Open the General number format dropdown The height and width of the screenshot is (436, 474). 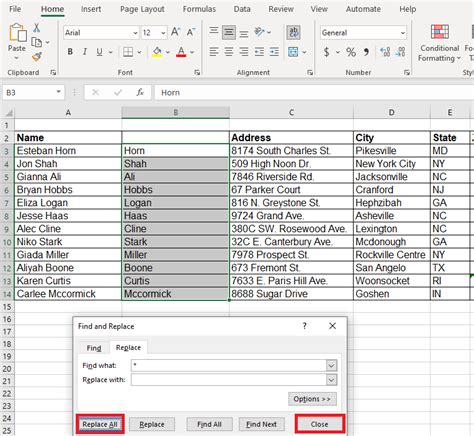[x=403, y=33]
